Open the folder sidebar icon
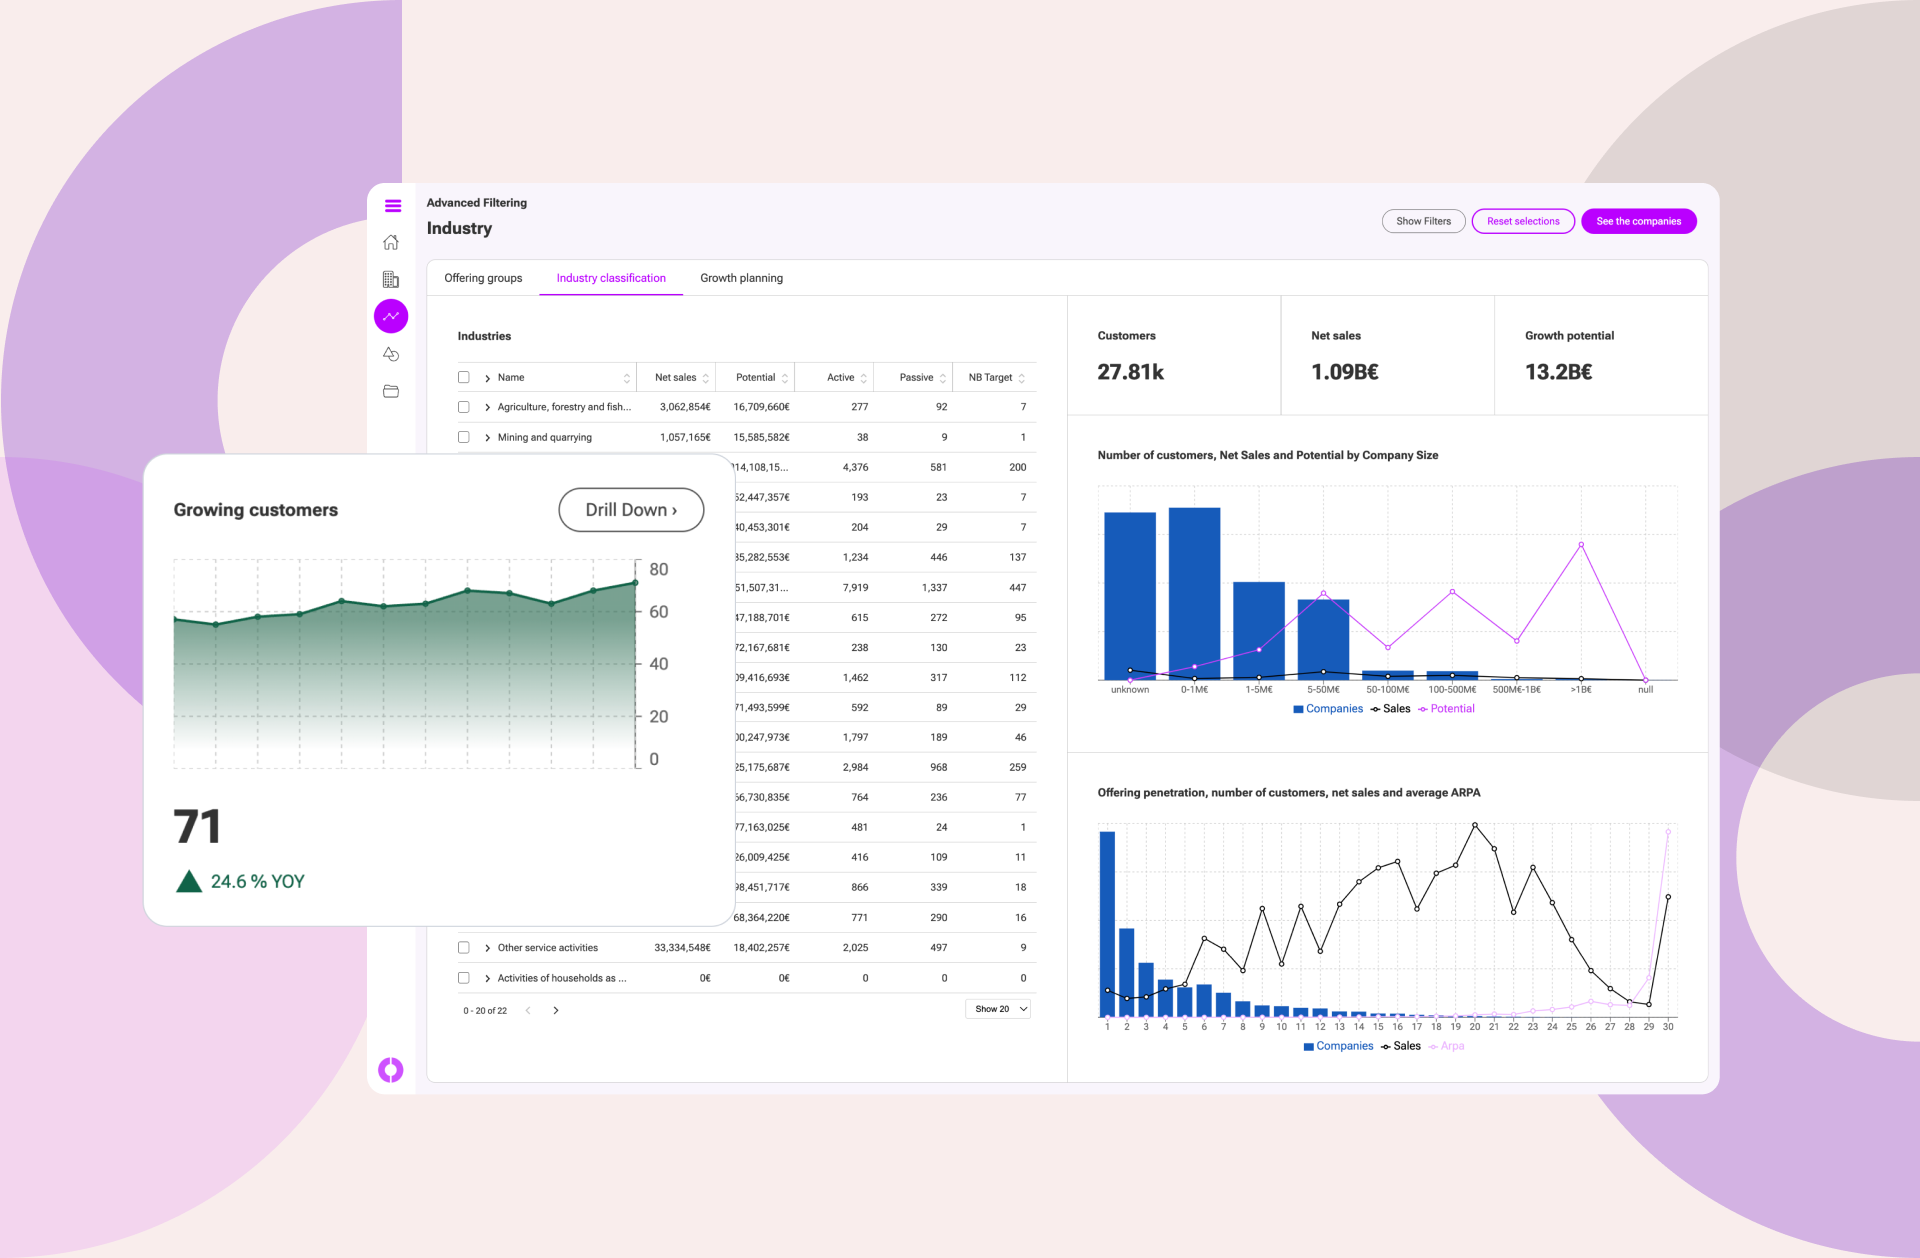 coord(391,391)
